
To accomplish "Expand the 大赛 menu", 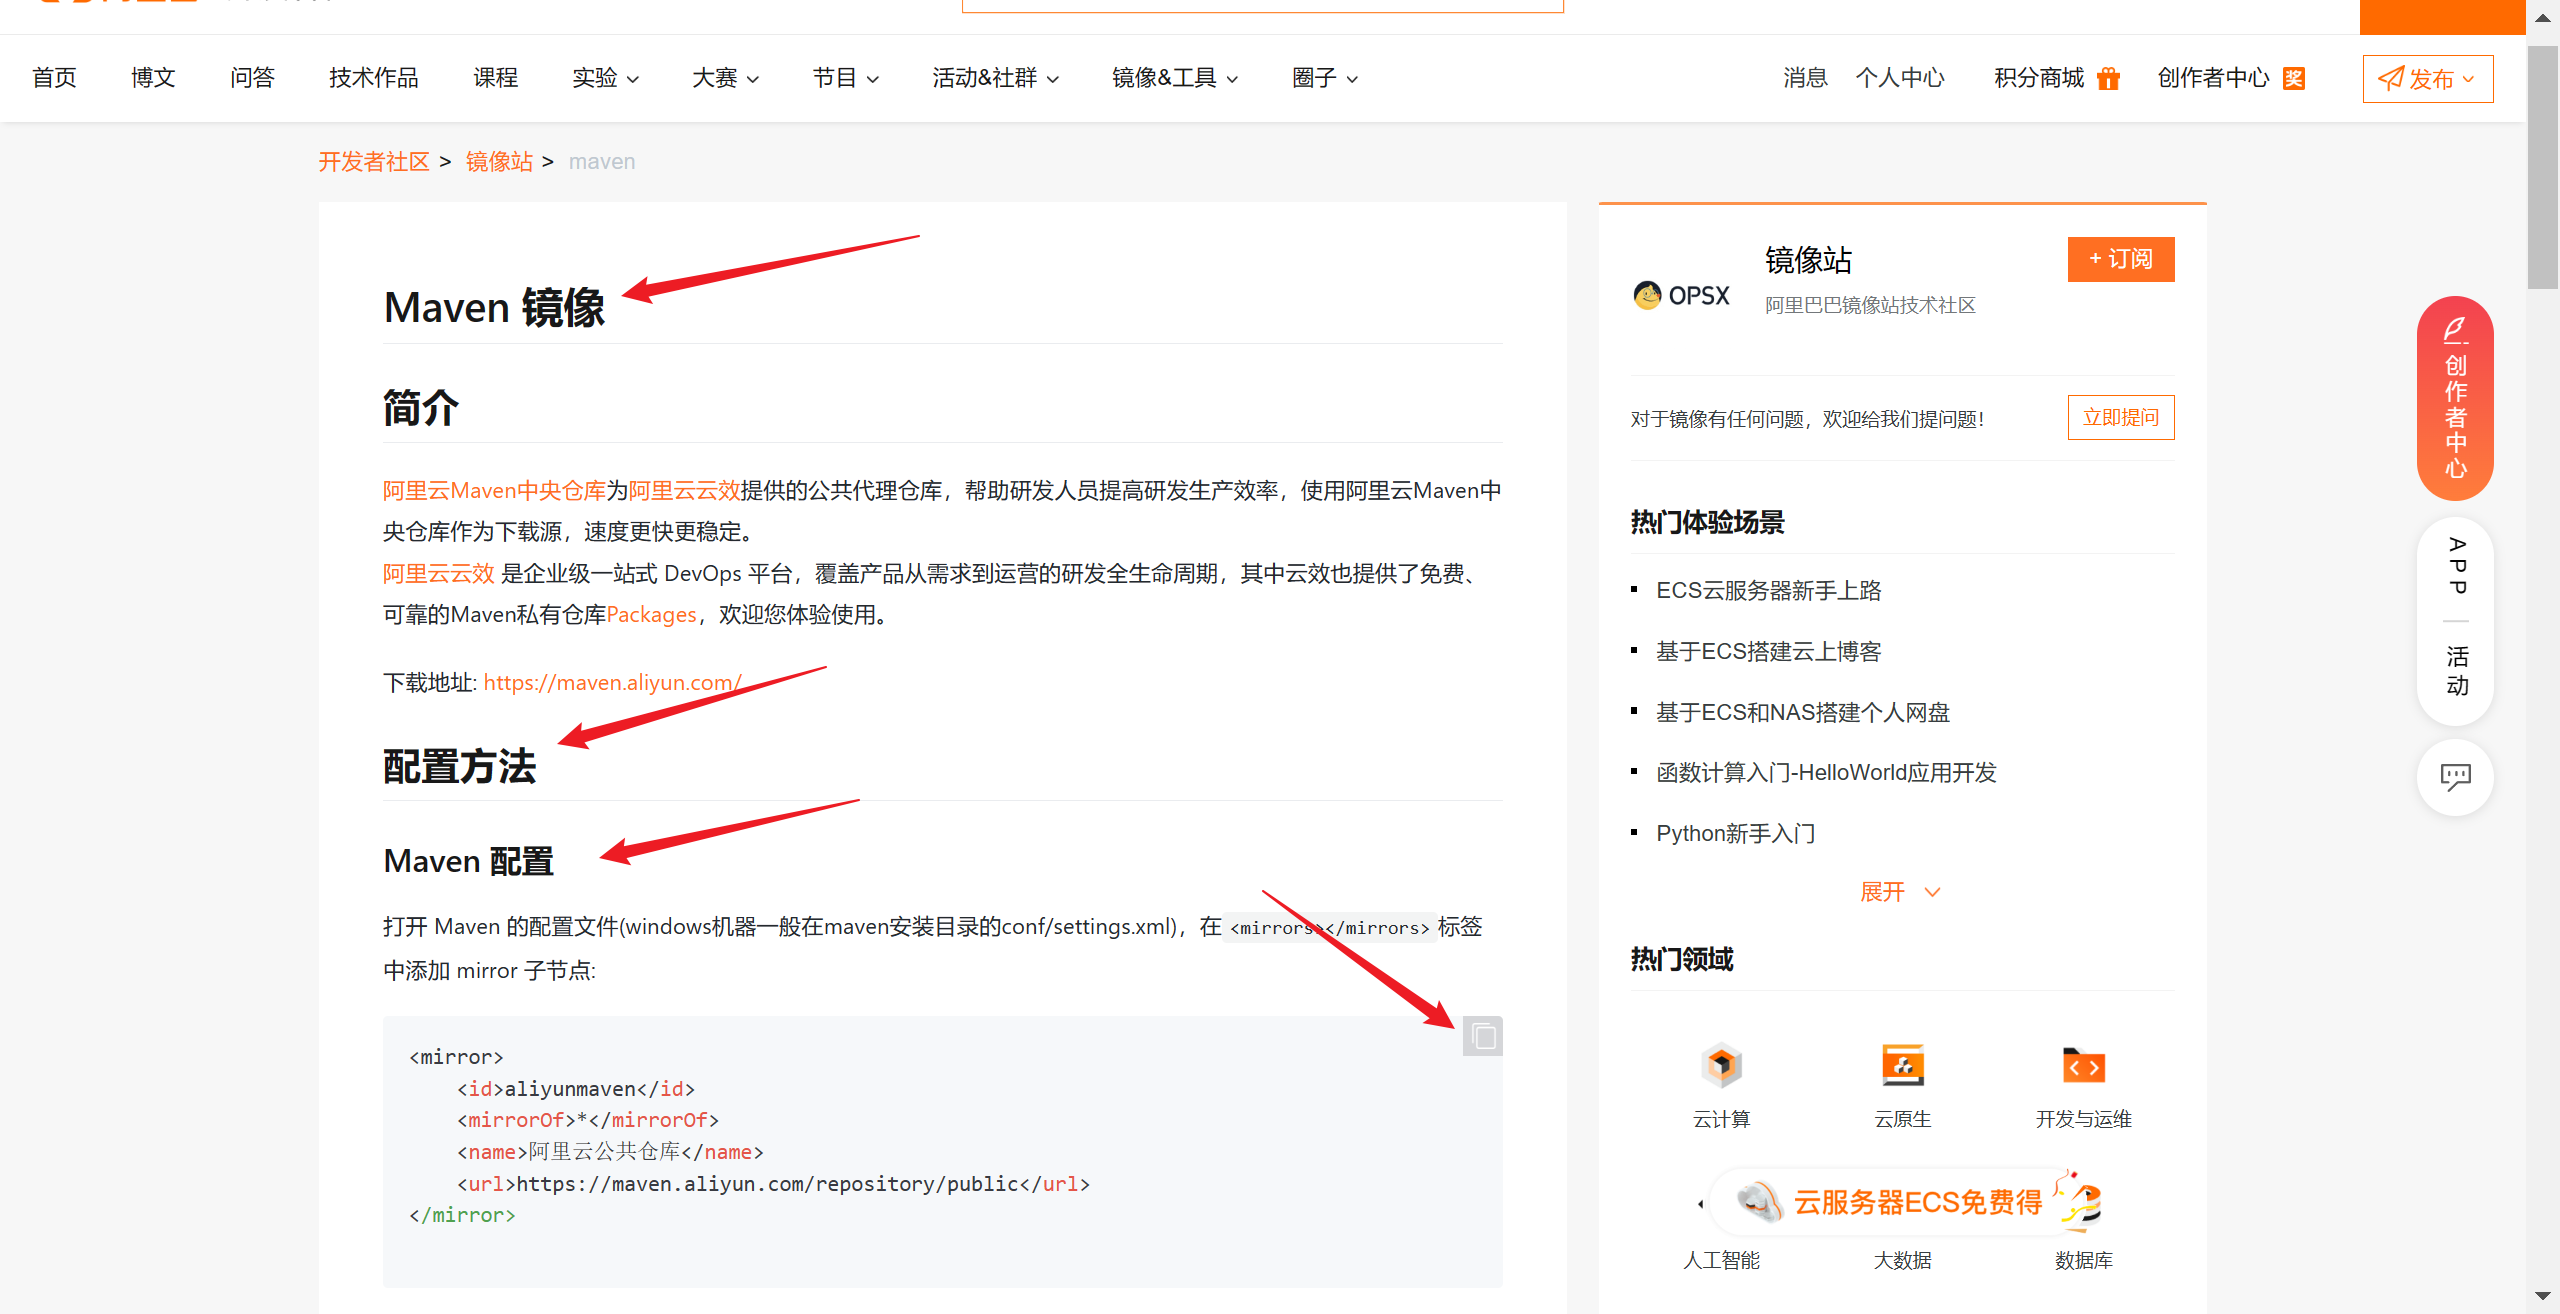I will [725, 78].
